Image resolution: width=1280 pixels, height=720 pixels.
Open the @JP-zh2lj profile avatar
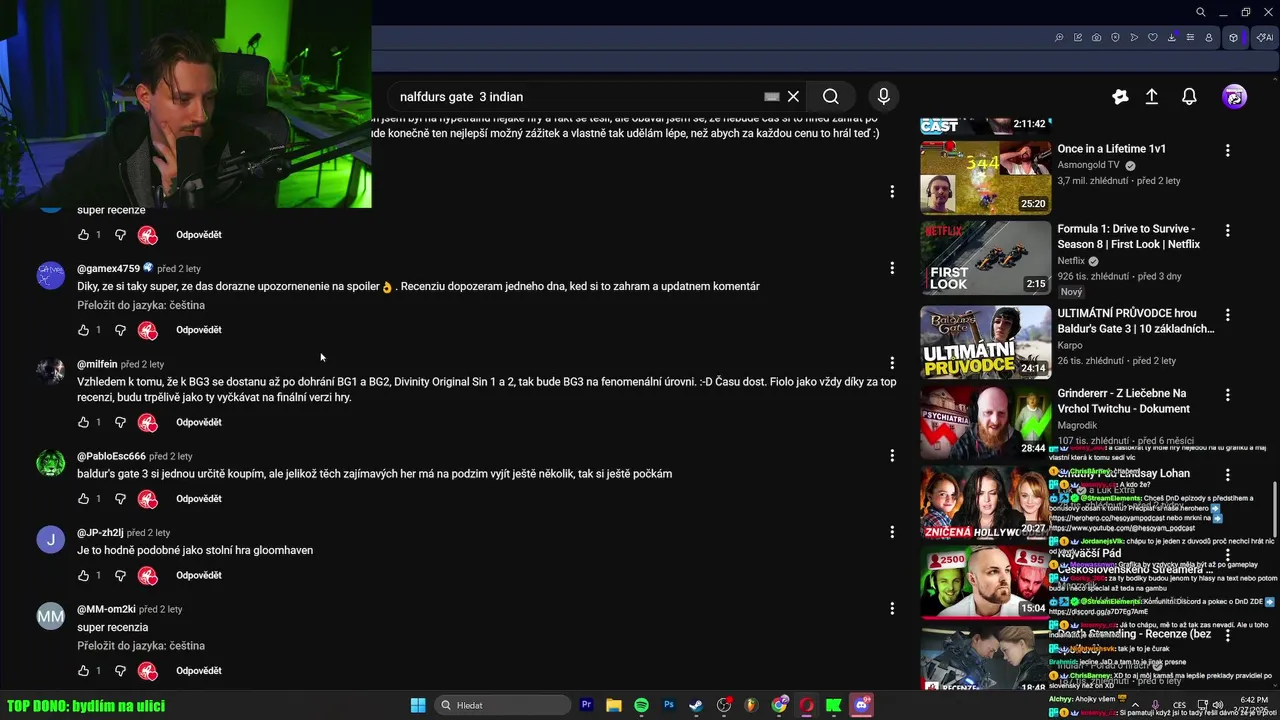(x=51, y=540)
